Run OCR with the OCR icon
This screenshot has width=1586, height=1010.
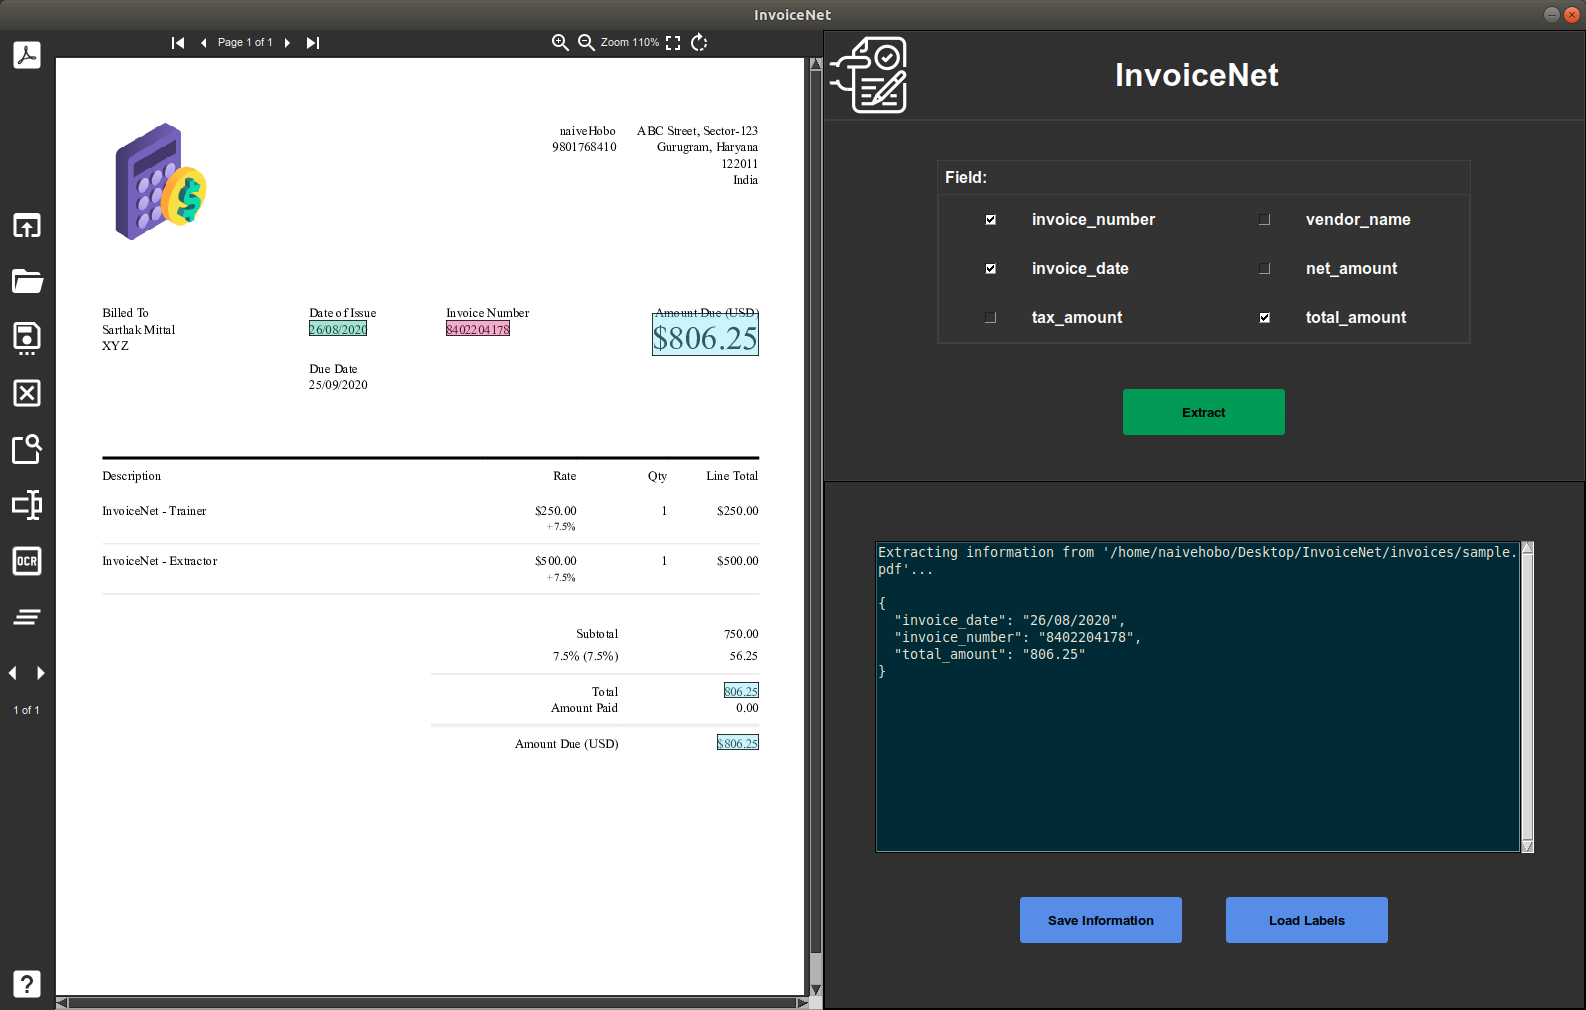click(27, 561)
